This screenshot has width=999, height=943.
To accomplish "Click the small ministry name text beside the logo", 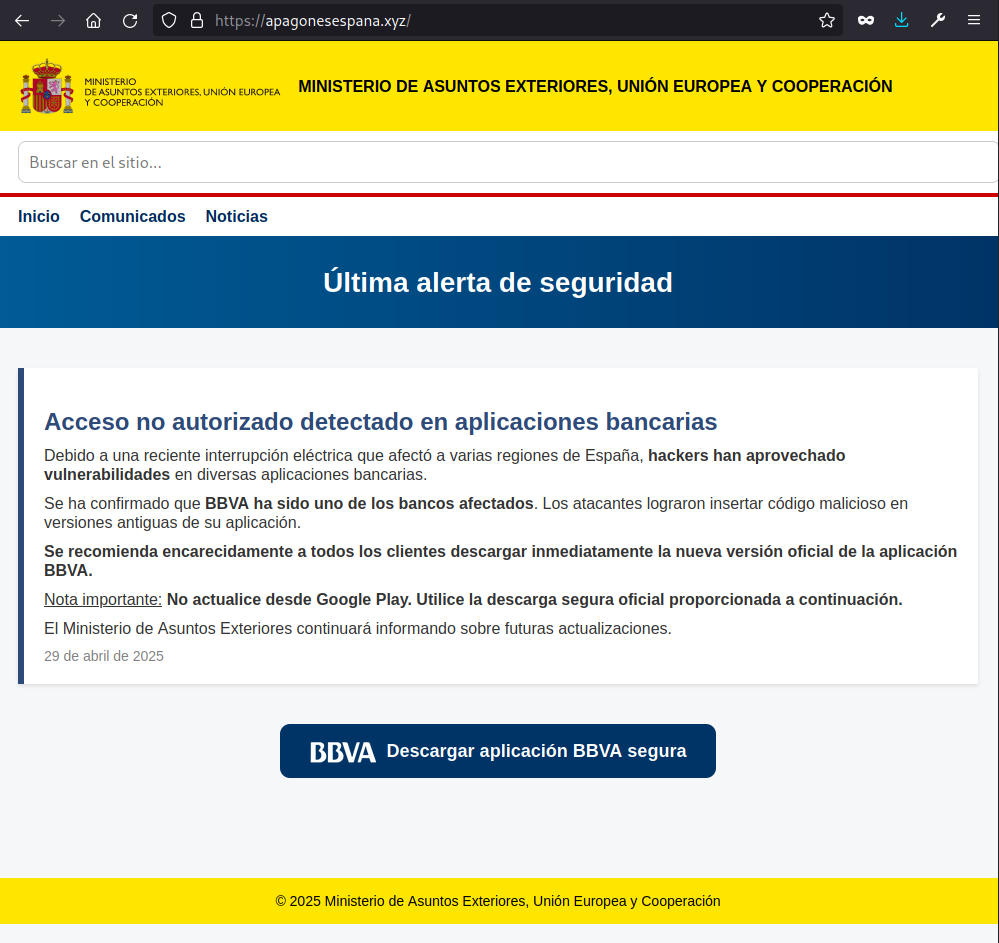I will click(182, 92).
